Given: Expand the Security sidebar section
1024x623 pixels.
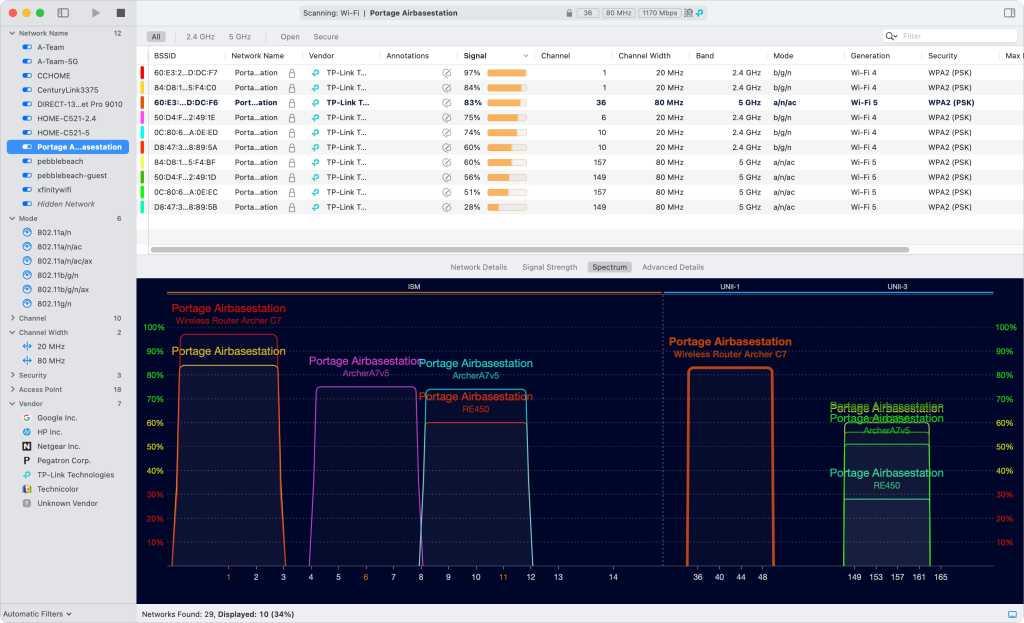Looking at the screenshot, I should tap(12, 375).
